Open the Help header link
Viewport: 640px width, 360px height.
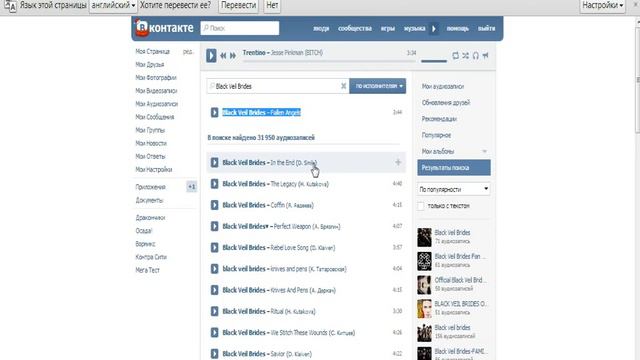tap(458, 28)
